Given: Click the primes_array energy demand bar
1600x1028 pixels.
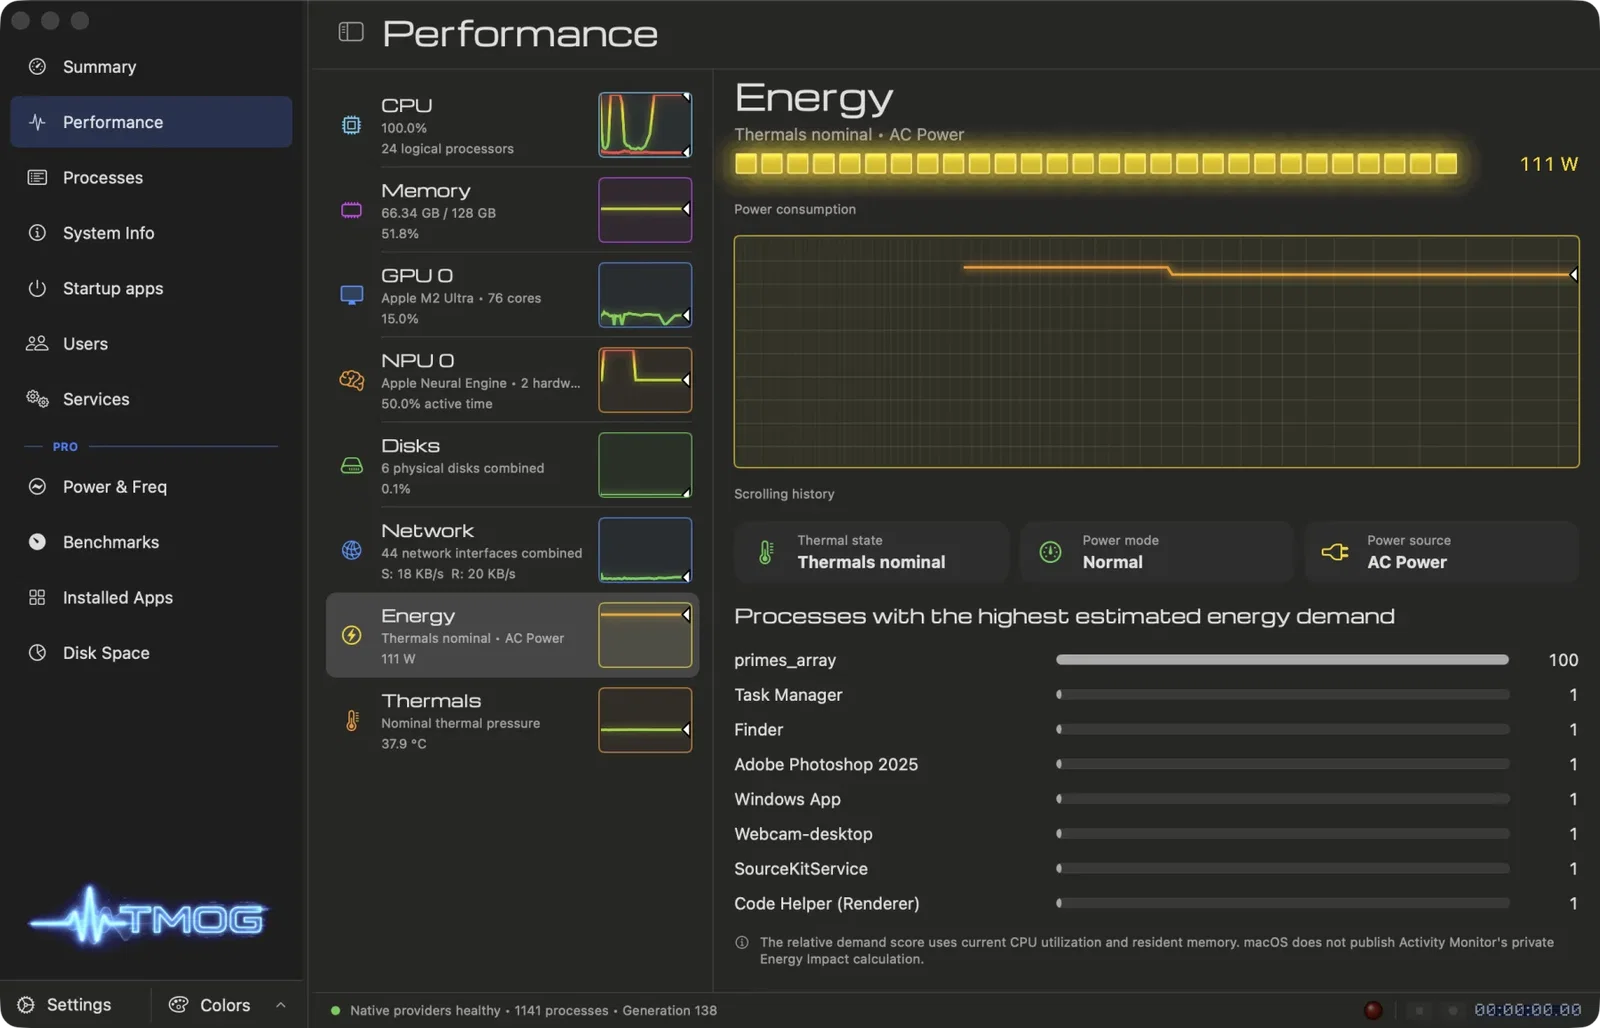Looking at the screenshot, I should click(1282, 660).
